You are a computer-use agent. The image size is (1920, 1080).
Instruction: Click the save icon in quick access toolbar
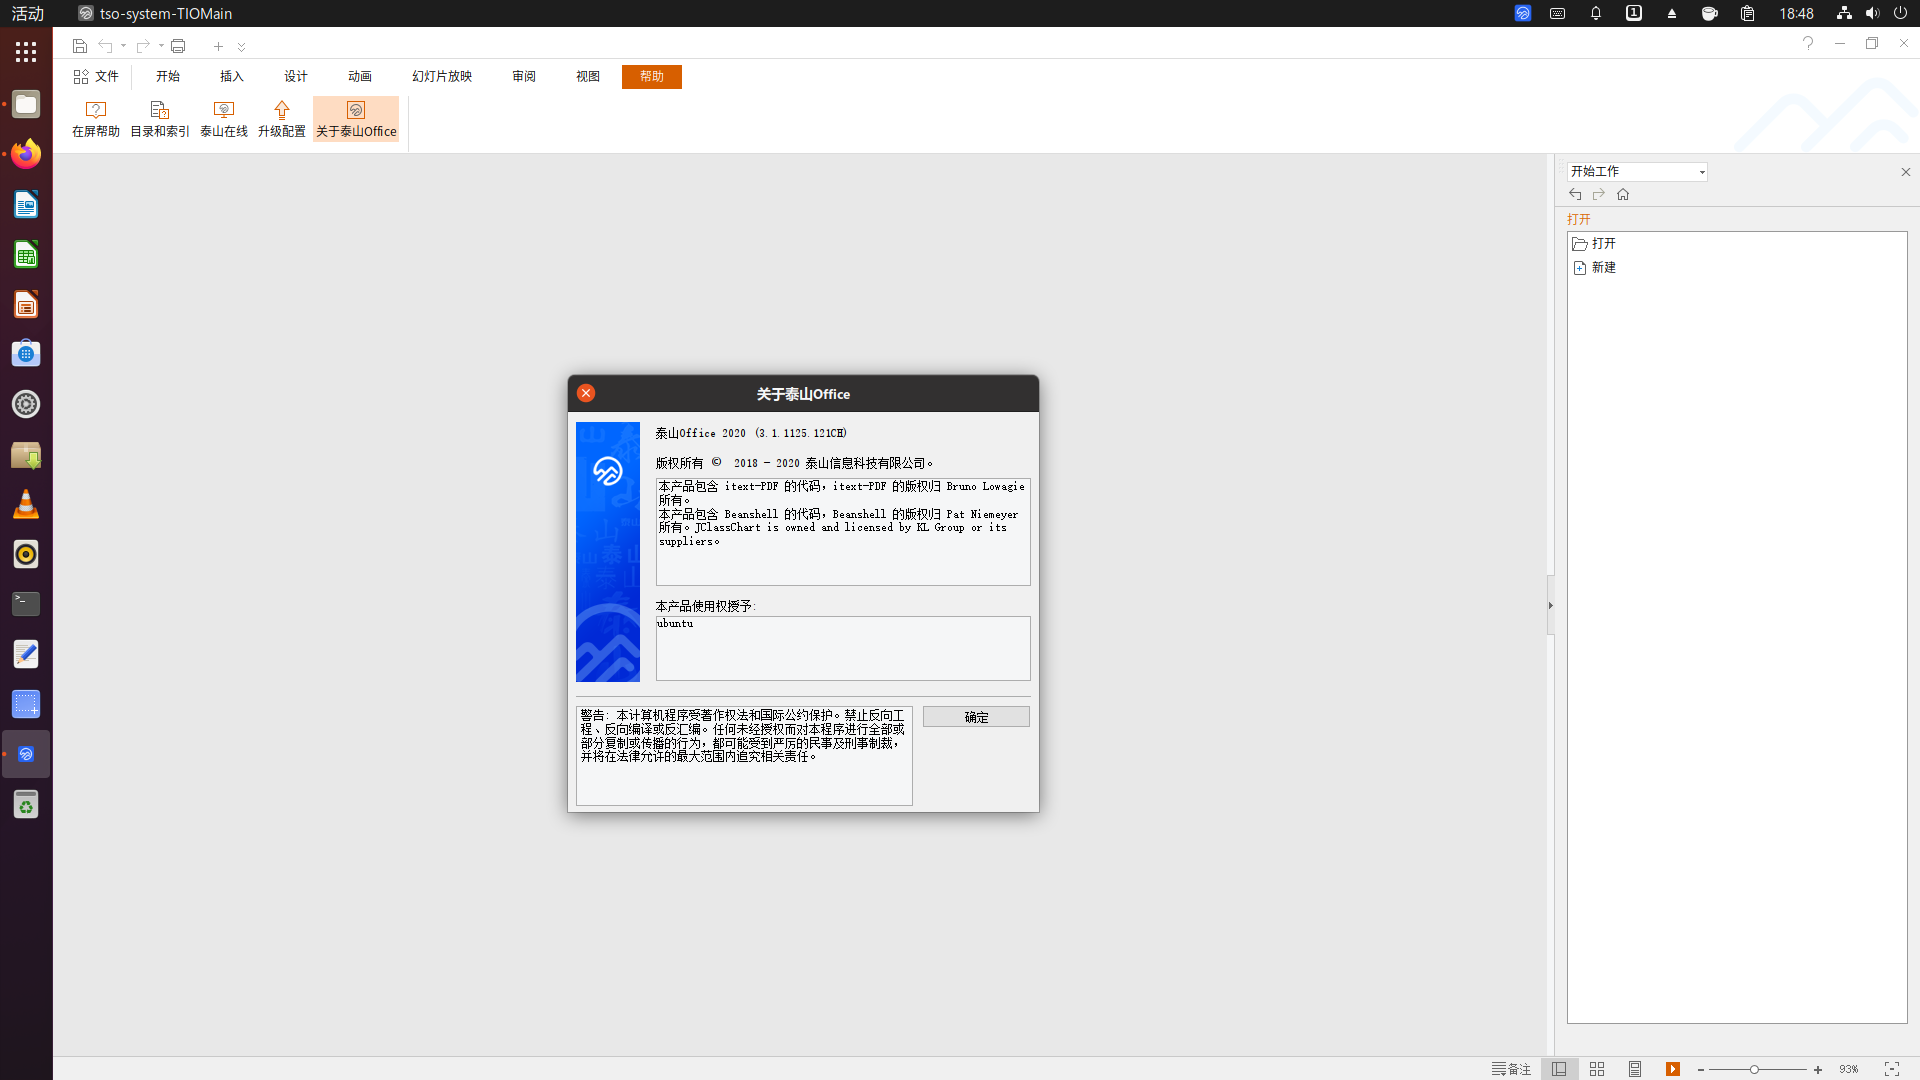(x=80, y=46)
